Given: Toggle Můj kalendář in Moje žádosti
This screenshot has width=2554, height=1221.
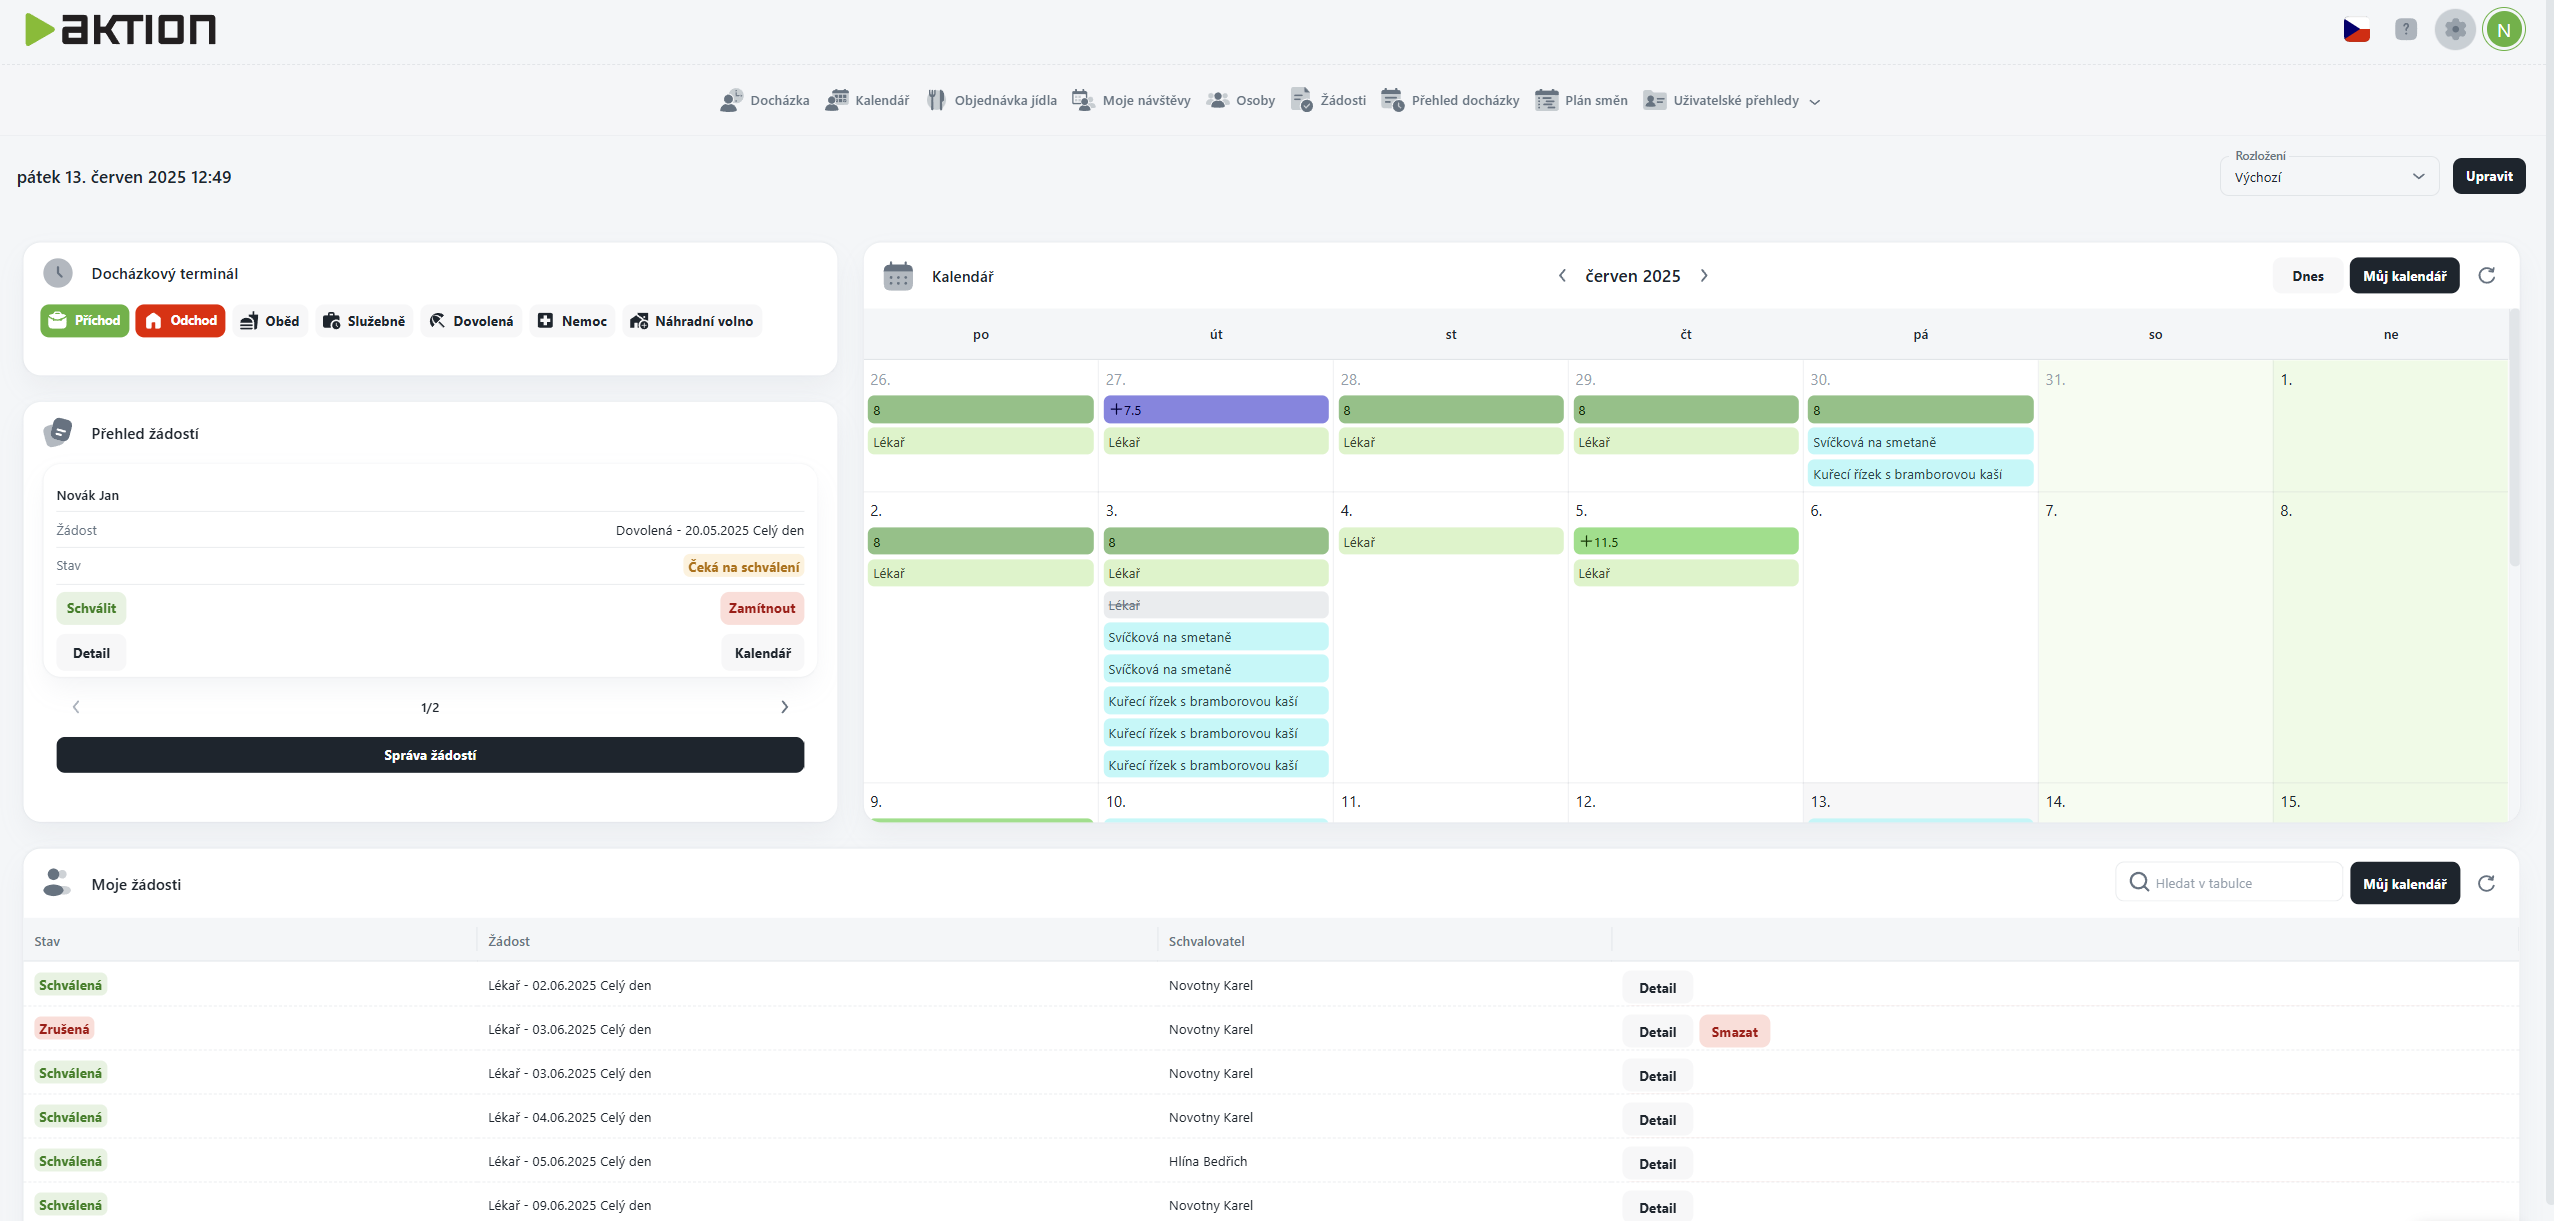Looking at the screenshot, I should coord(2404,884).
